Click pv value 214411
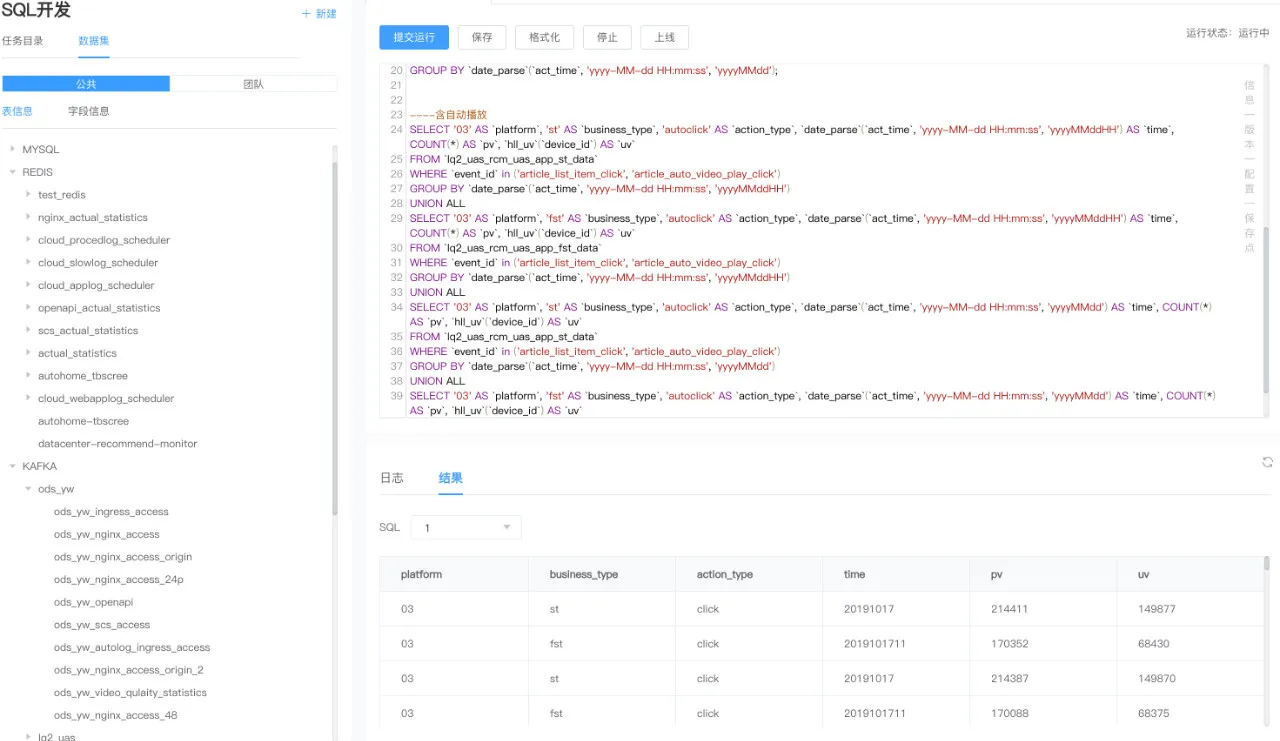This screenshot has height=741, width=1280. click(x=1009, y=609)
